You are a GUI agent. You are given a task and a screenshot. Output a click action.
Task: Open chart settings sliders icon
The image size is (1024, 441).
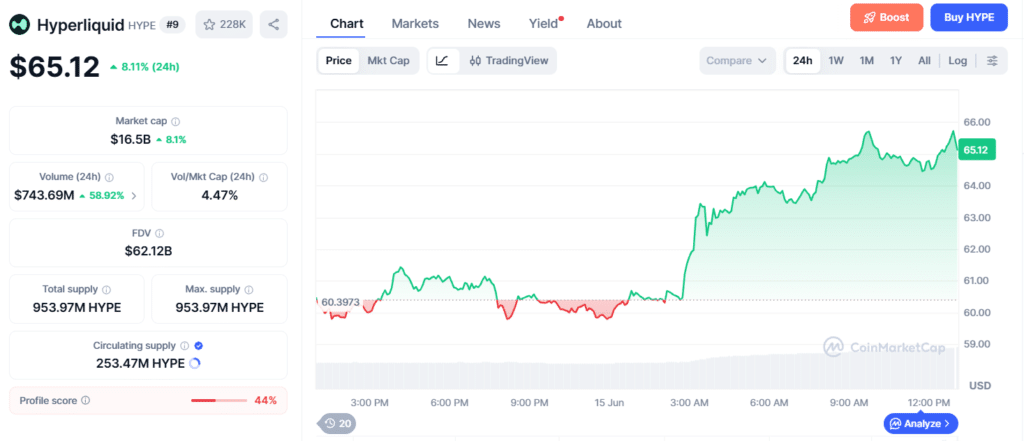tap(992, 61)
